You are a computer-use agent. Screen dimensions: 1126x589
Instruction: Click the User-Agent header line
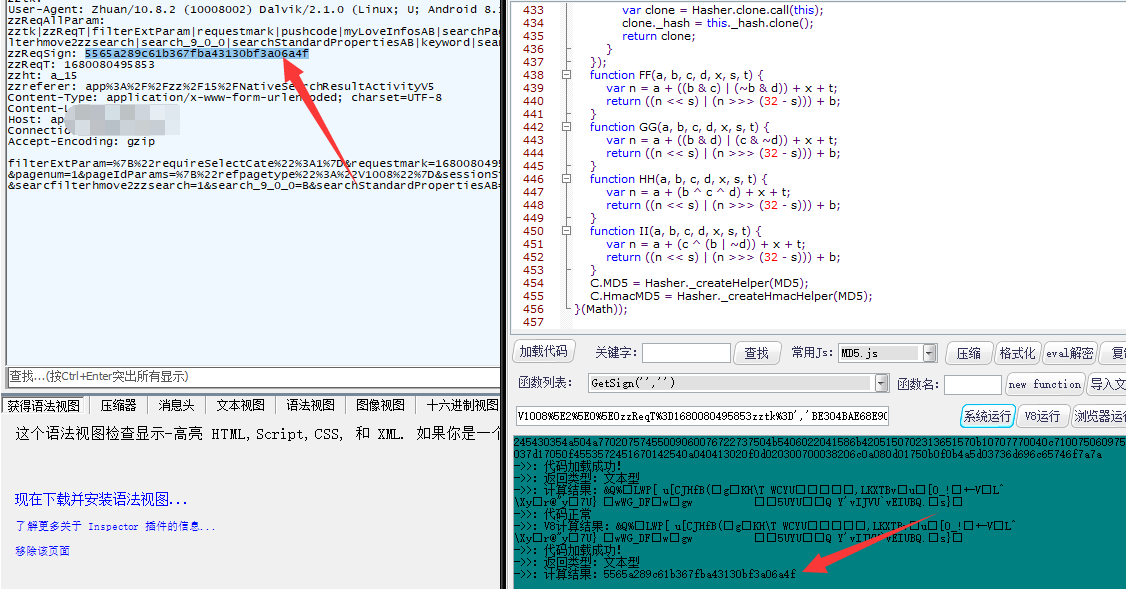pyautogui.click(x=253, y=10)
